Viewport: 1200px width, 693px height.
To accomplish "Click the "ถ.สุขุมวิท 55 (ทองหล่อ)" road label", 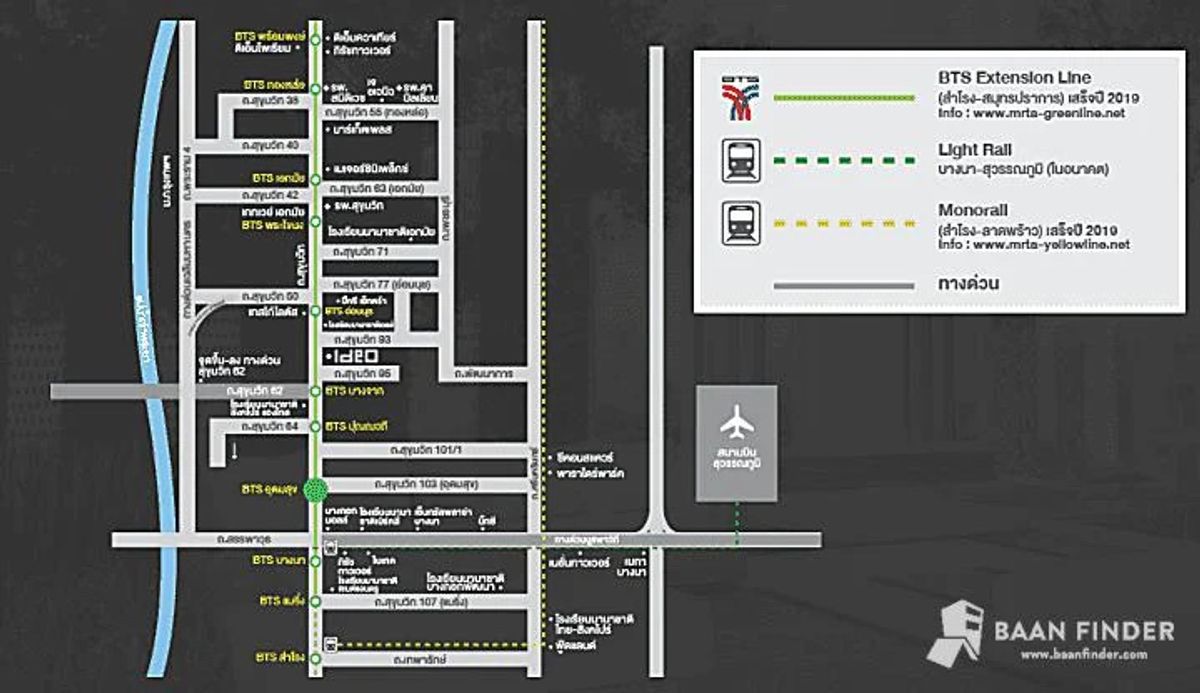I will point(379,115).
